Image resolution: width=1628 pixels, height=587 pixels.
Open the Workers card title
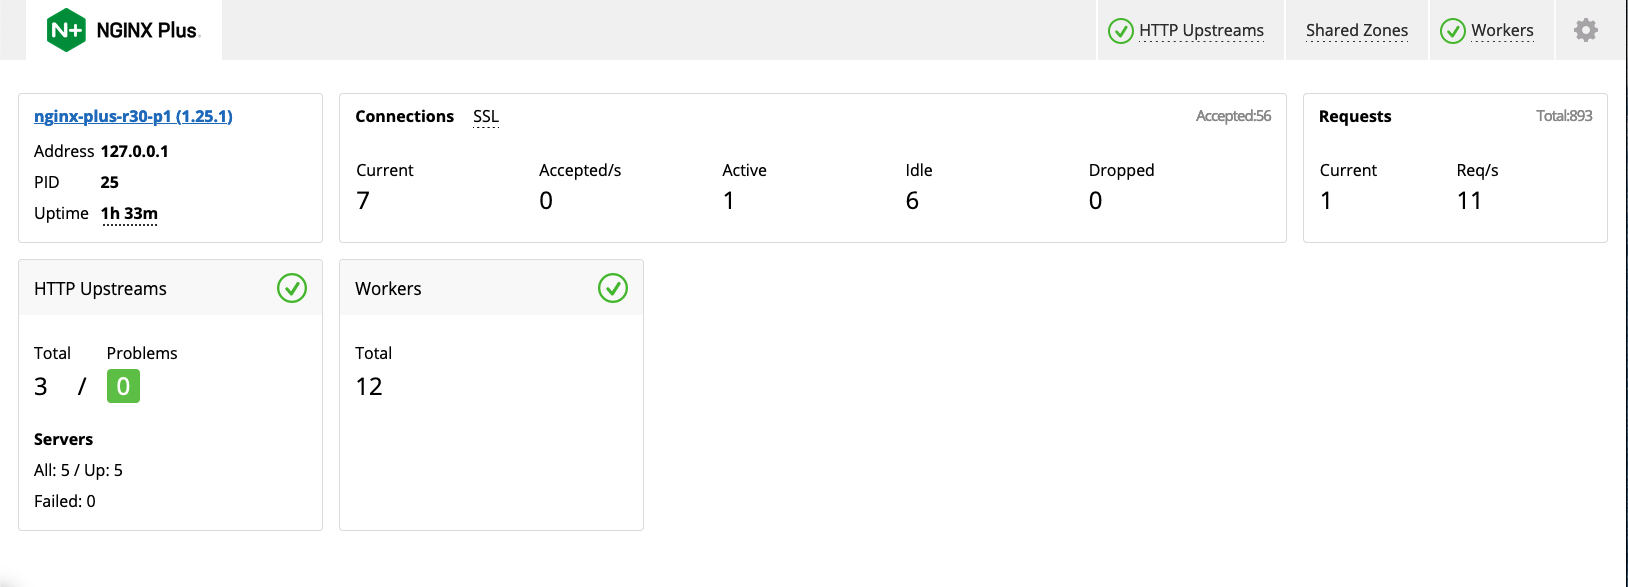(x=388, y=289)
